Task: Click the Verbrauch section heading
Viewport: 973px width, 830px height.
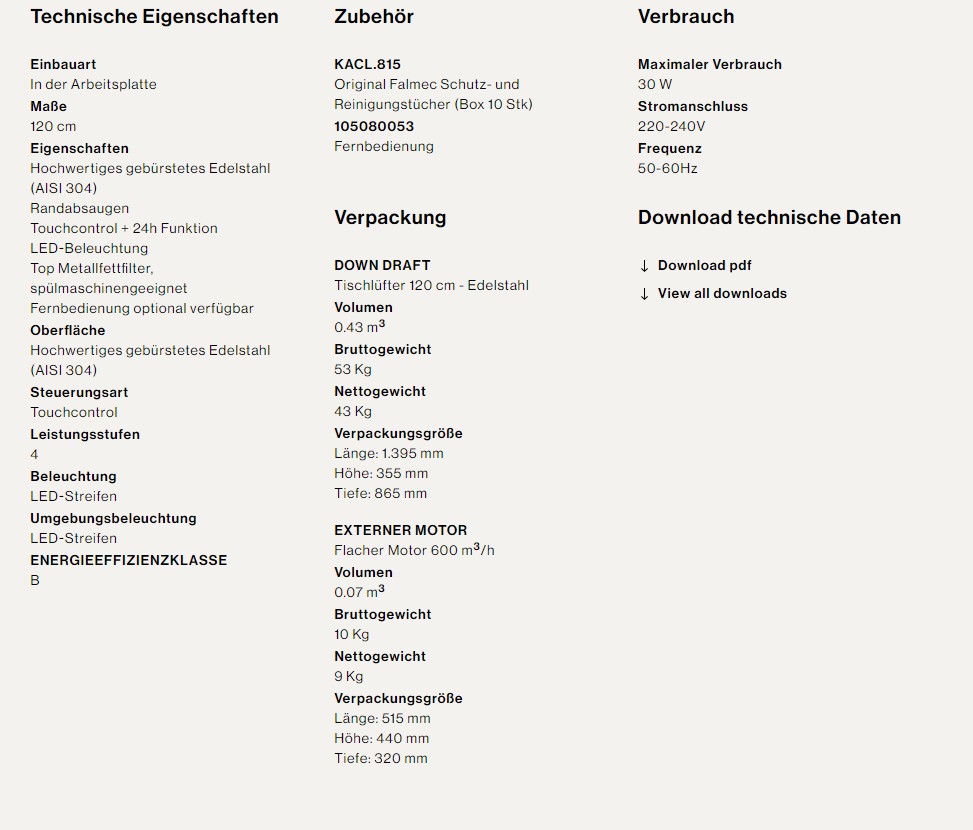Action: coord(685,17)
